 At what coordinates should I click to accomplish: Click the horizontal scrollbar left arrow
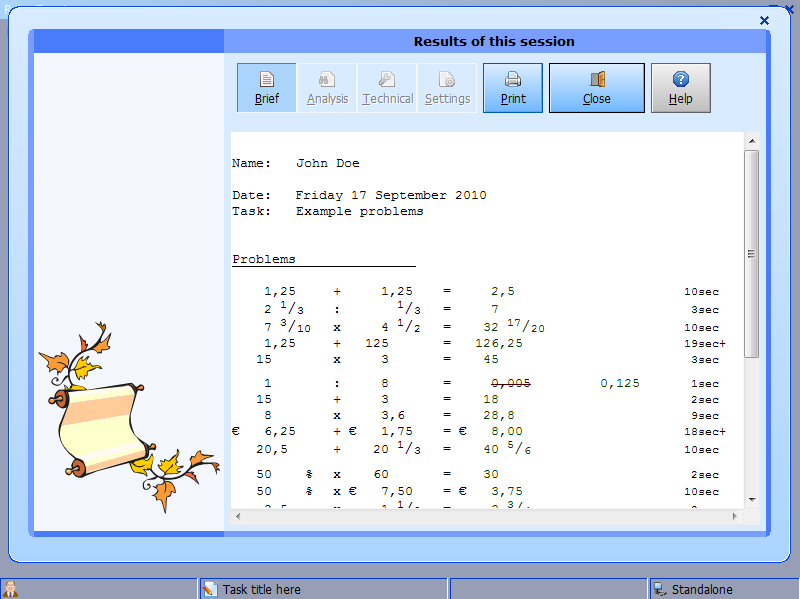pos(238,516)
